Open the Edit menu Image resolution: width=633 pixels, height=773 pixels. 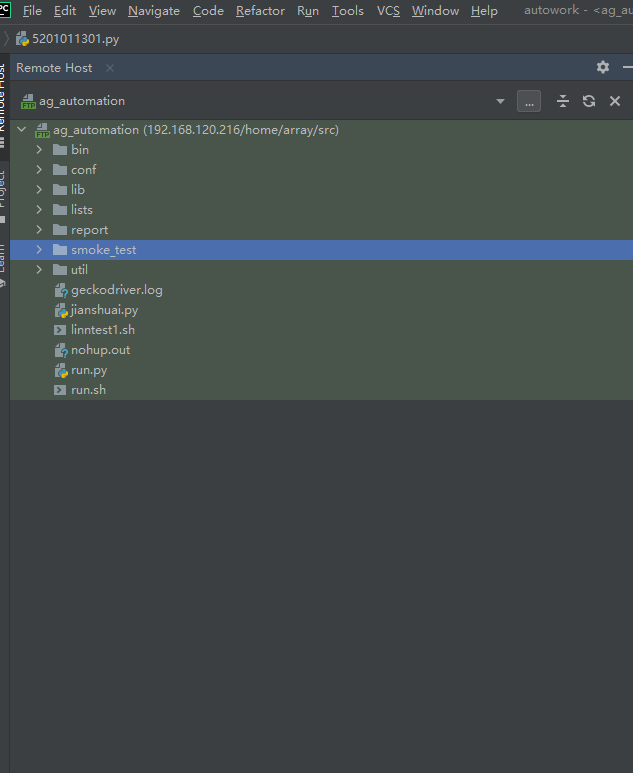click(x=65, y=11)
